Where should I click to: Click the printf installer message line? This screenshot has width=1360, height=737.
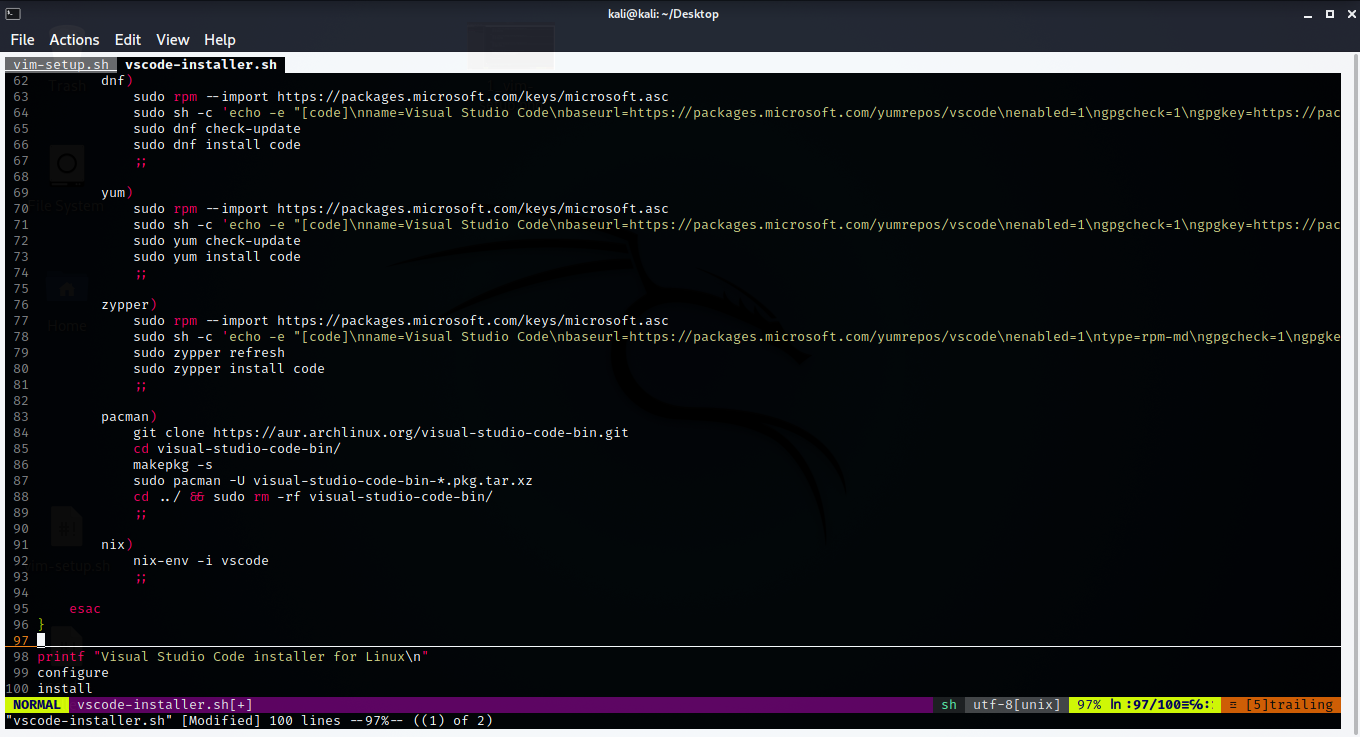[x=233, y=657]
